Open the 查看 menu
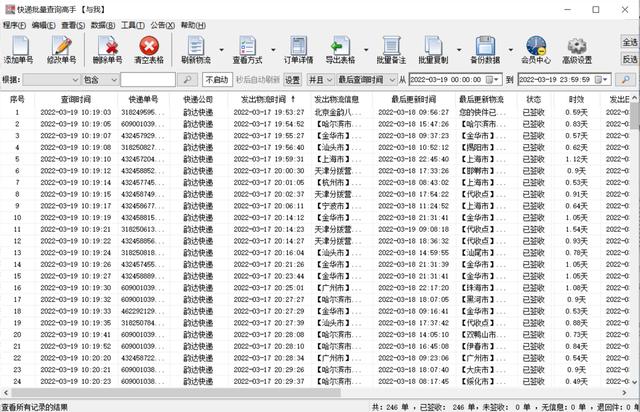Viewport: 640px width, 412px height. [73, 25]
